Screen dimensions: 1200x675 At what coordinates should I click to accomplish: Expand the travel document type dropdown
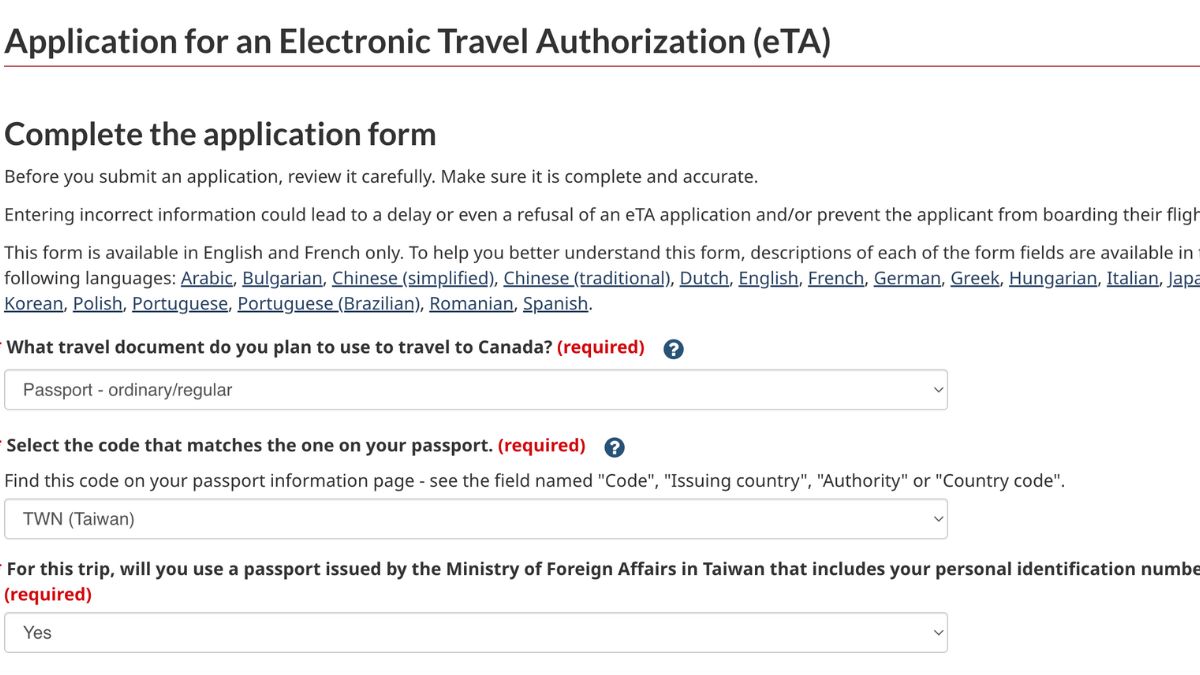pyautogui.click(x=476, y=390)
